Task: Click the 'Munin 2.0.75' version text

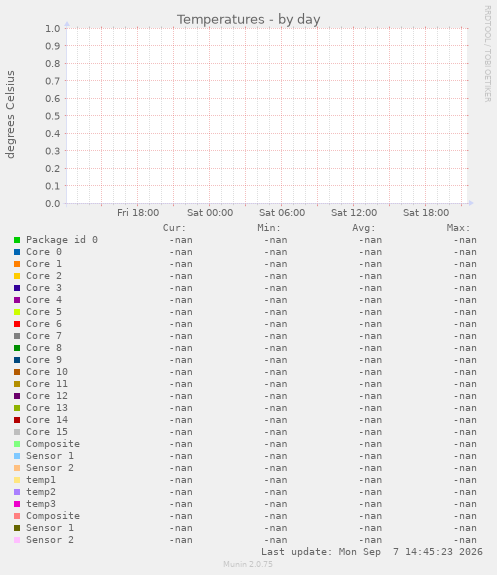Action: coord(248,564)
